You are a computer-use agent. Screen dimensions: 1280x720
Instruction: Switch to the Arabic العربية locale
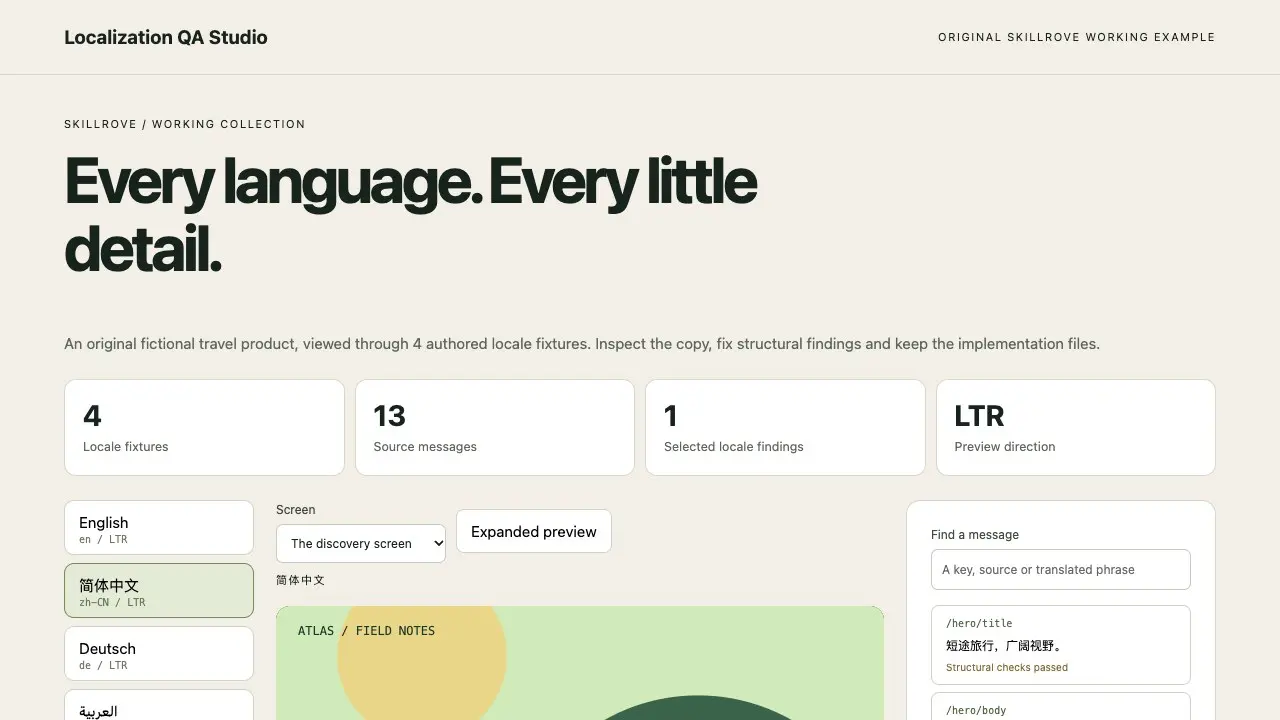(159, 705)
